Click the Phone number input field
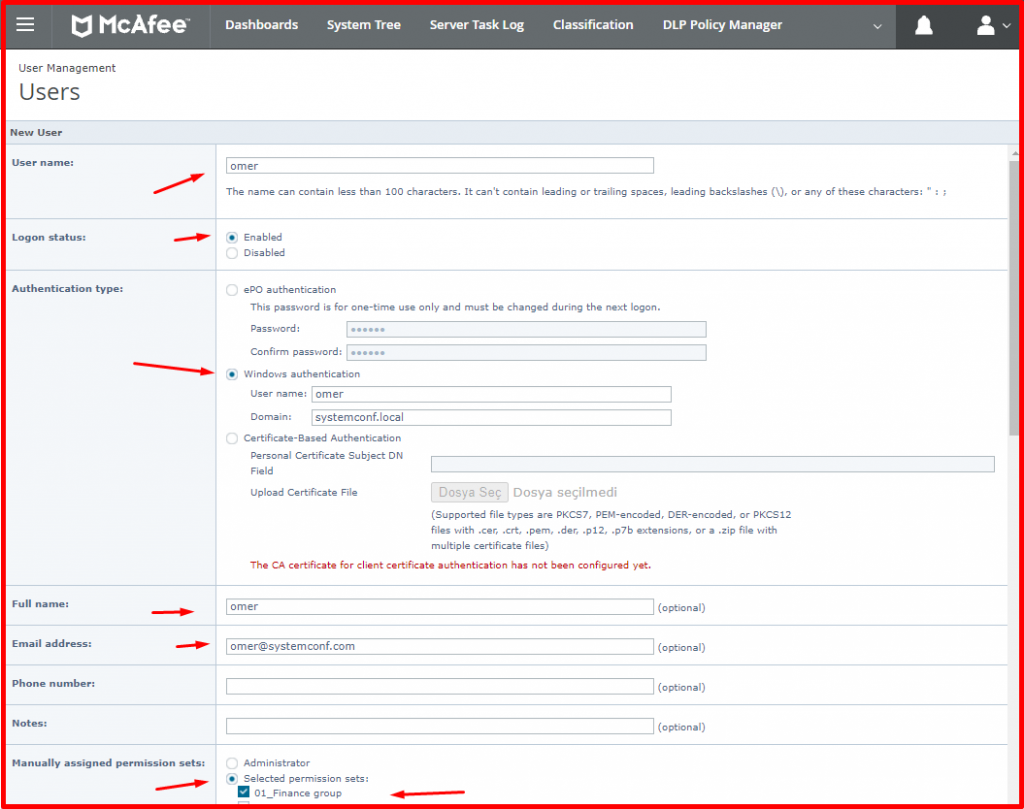This screenshot has height=809, width=1024. (x=440, y=686)
